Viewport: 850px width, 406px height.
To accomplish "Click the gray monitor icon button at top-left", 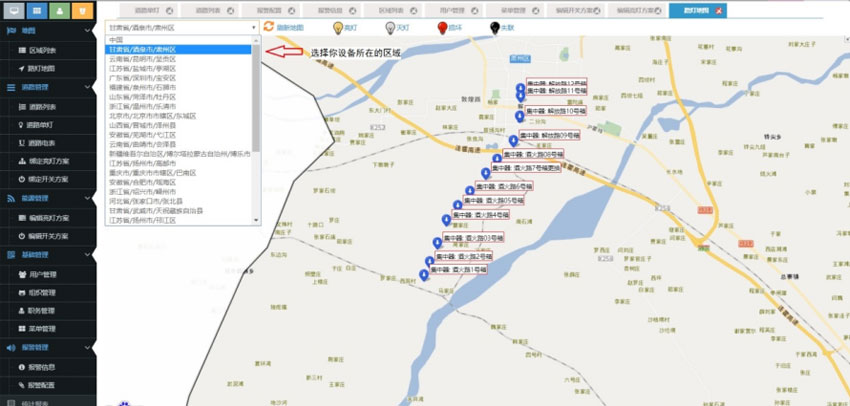I will [12, 11].
